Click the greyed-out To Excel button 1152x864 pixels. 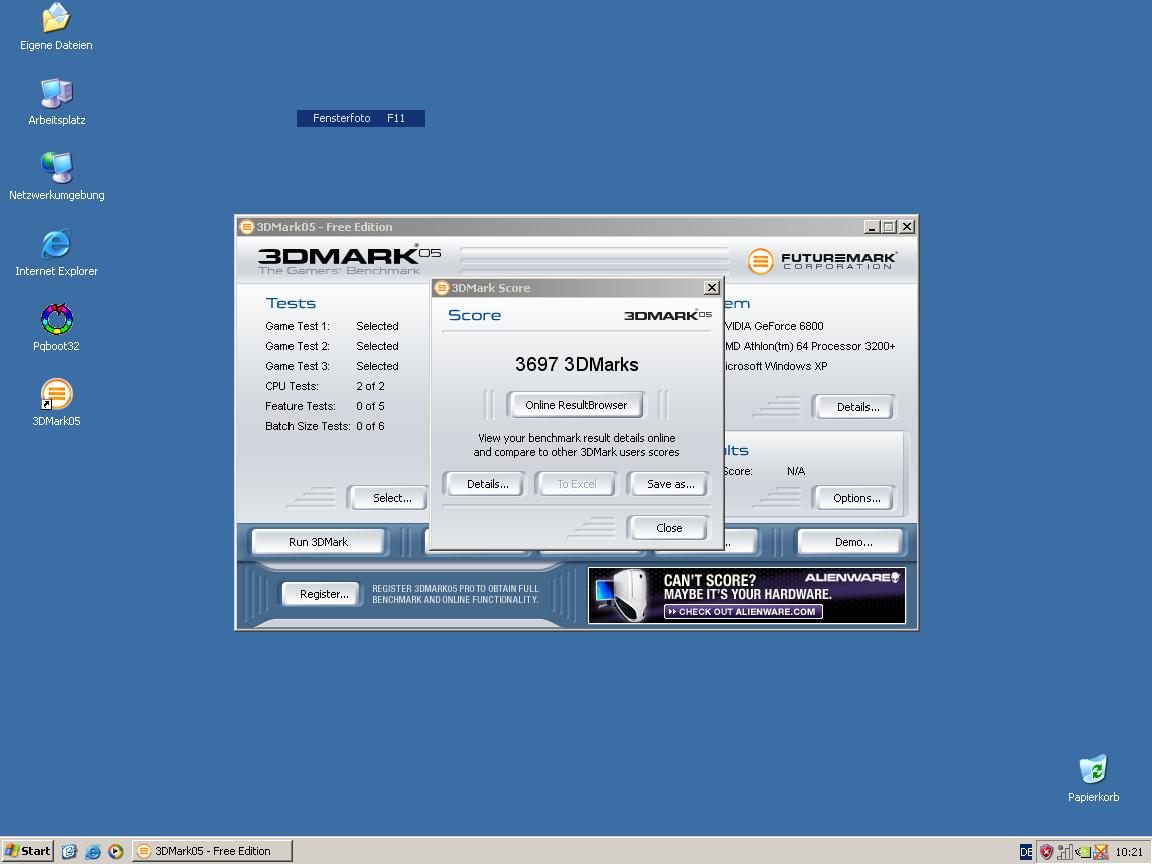[577, 484]
